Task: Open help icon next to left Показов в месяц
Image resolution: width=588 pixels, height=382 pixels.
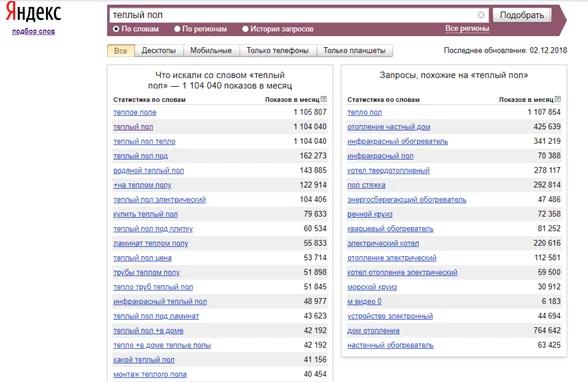Action: click(x=324, y=99)
